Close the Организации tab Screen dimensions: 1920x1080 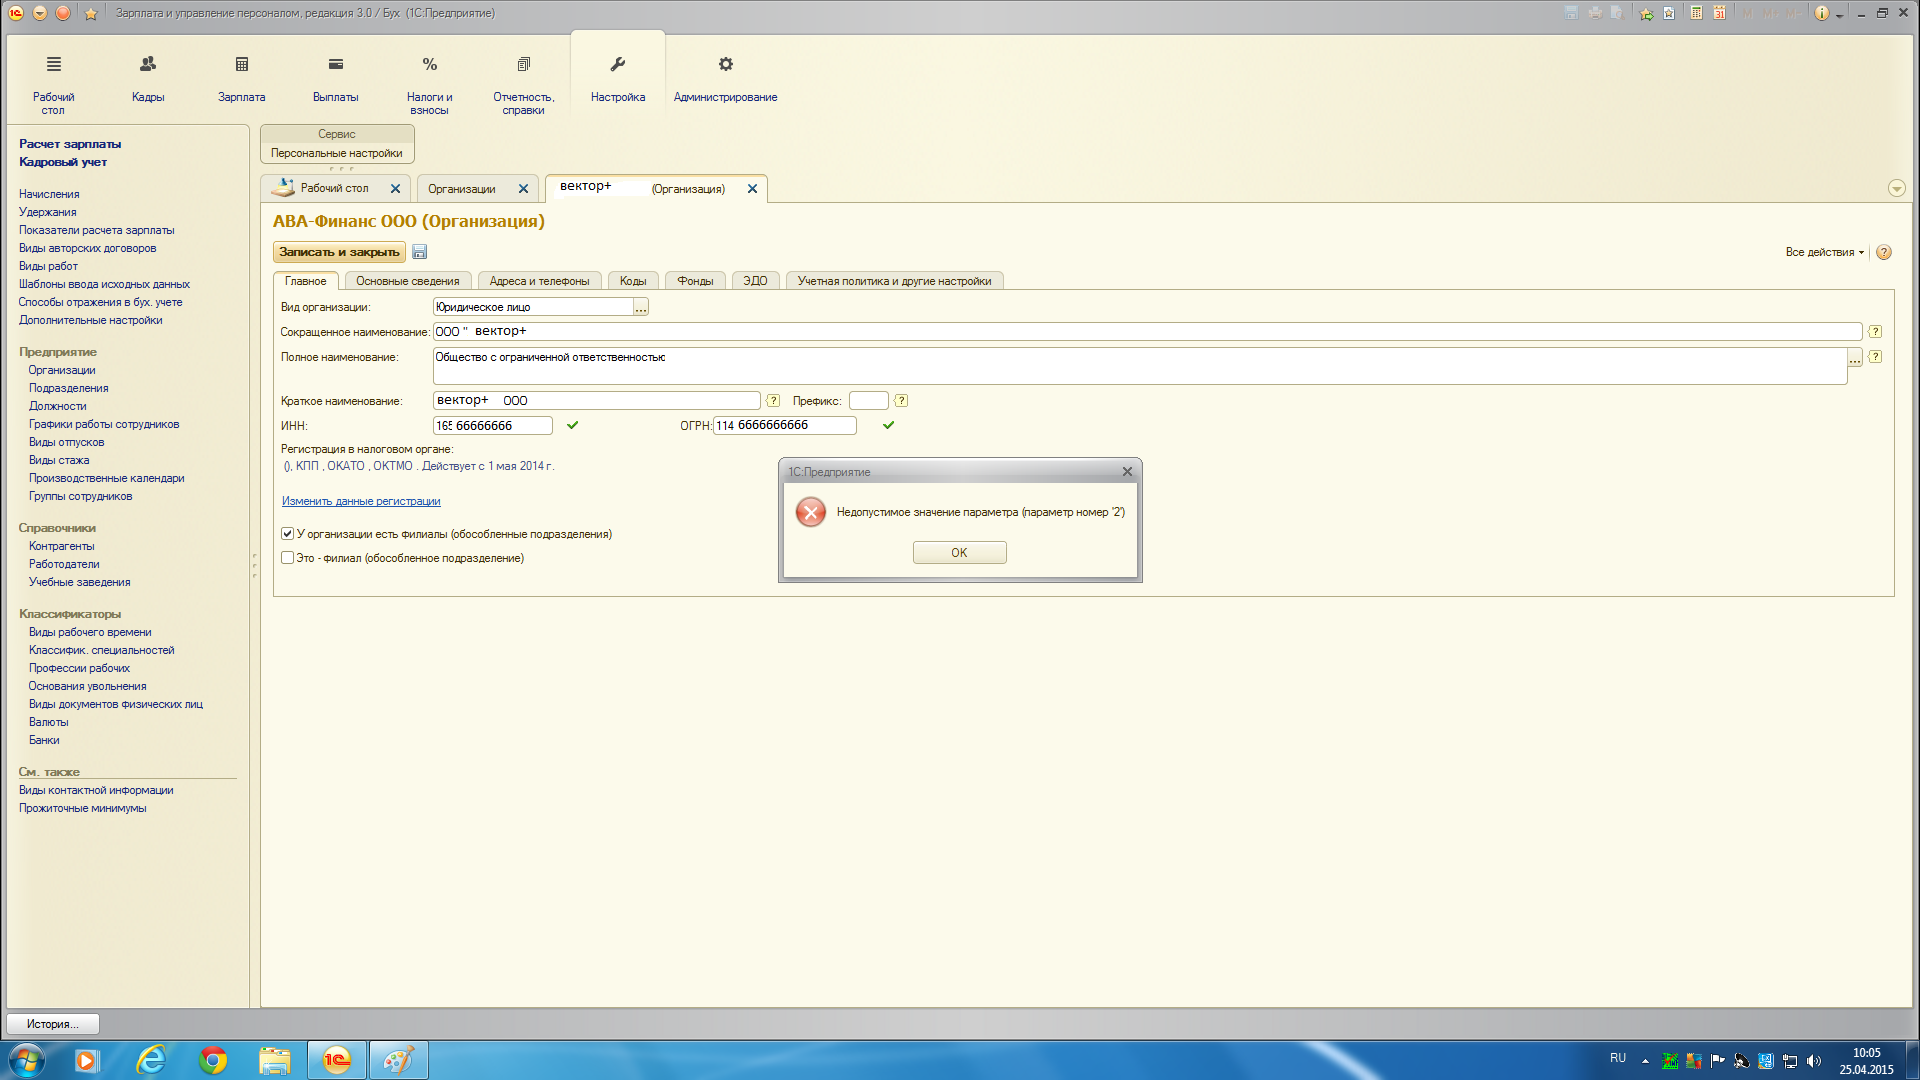pyautogui.click(x=523, y=188)
